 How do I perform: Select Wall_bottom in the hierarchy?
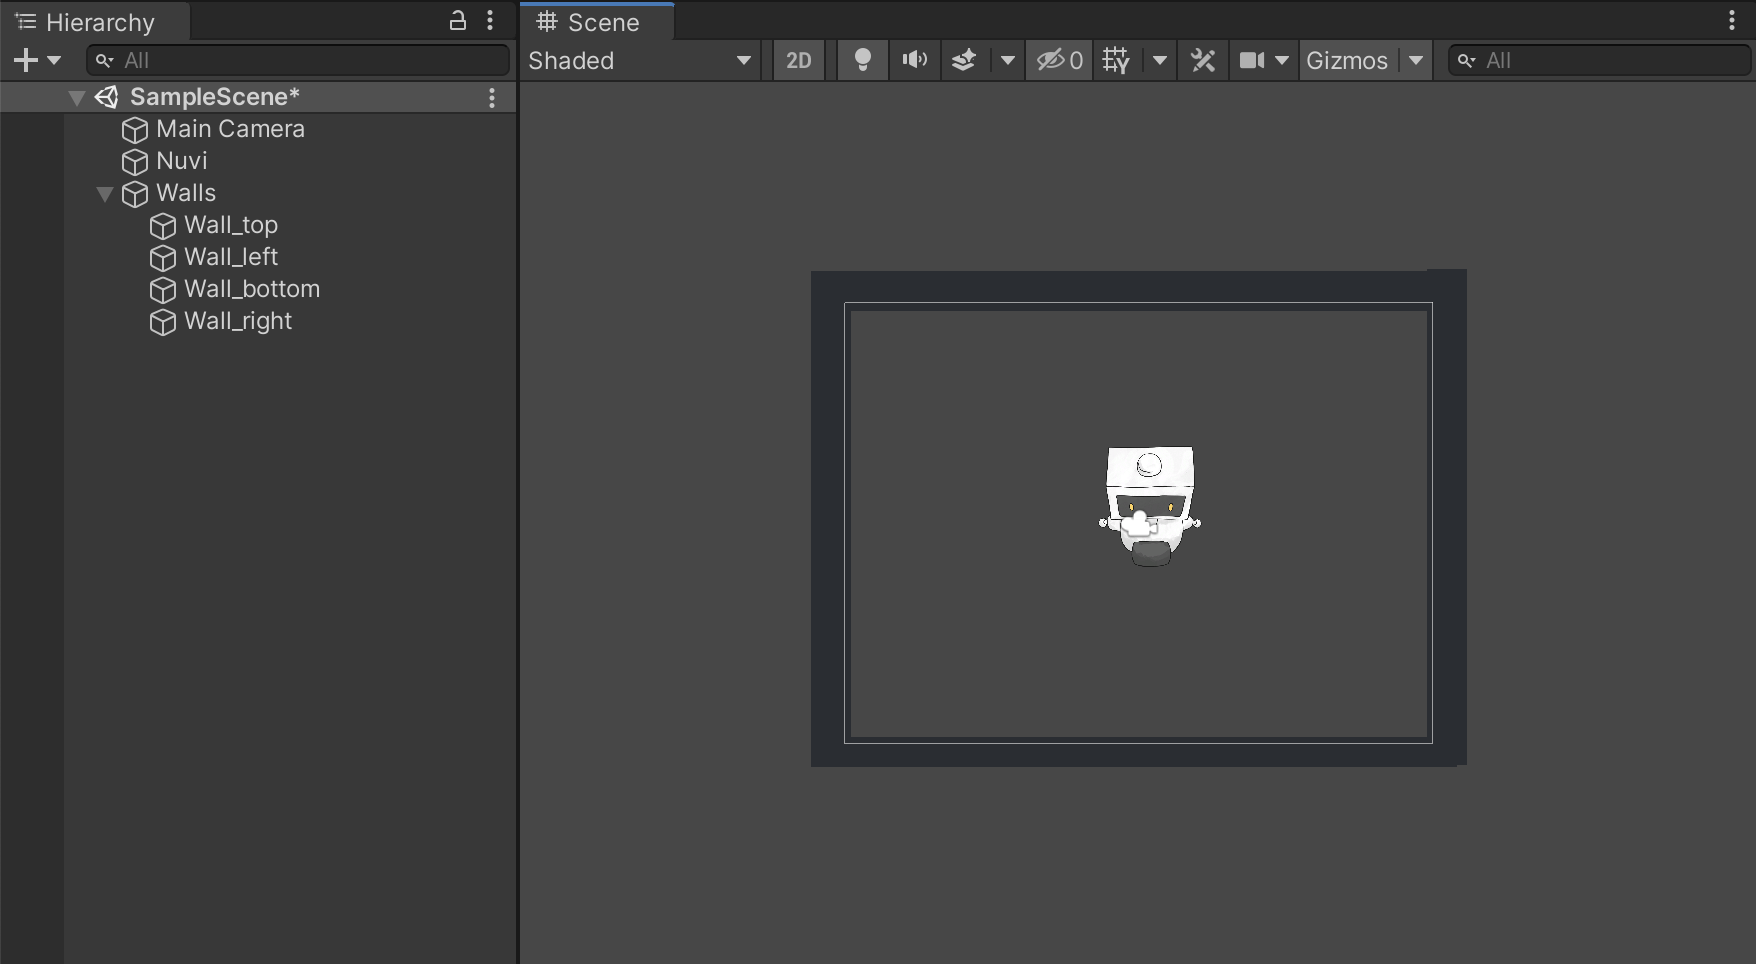tap(252, 289)
